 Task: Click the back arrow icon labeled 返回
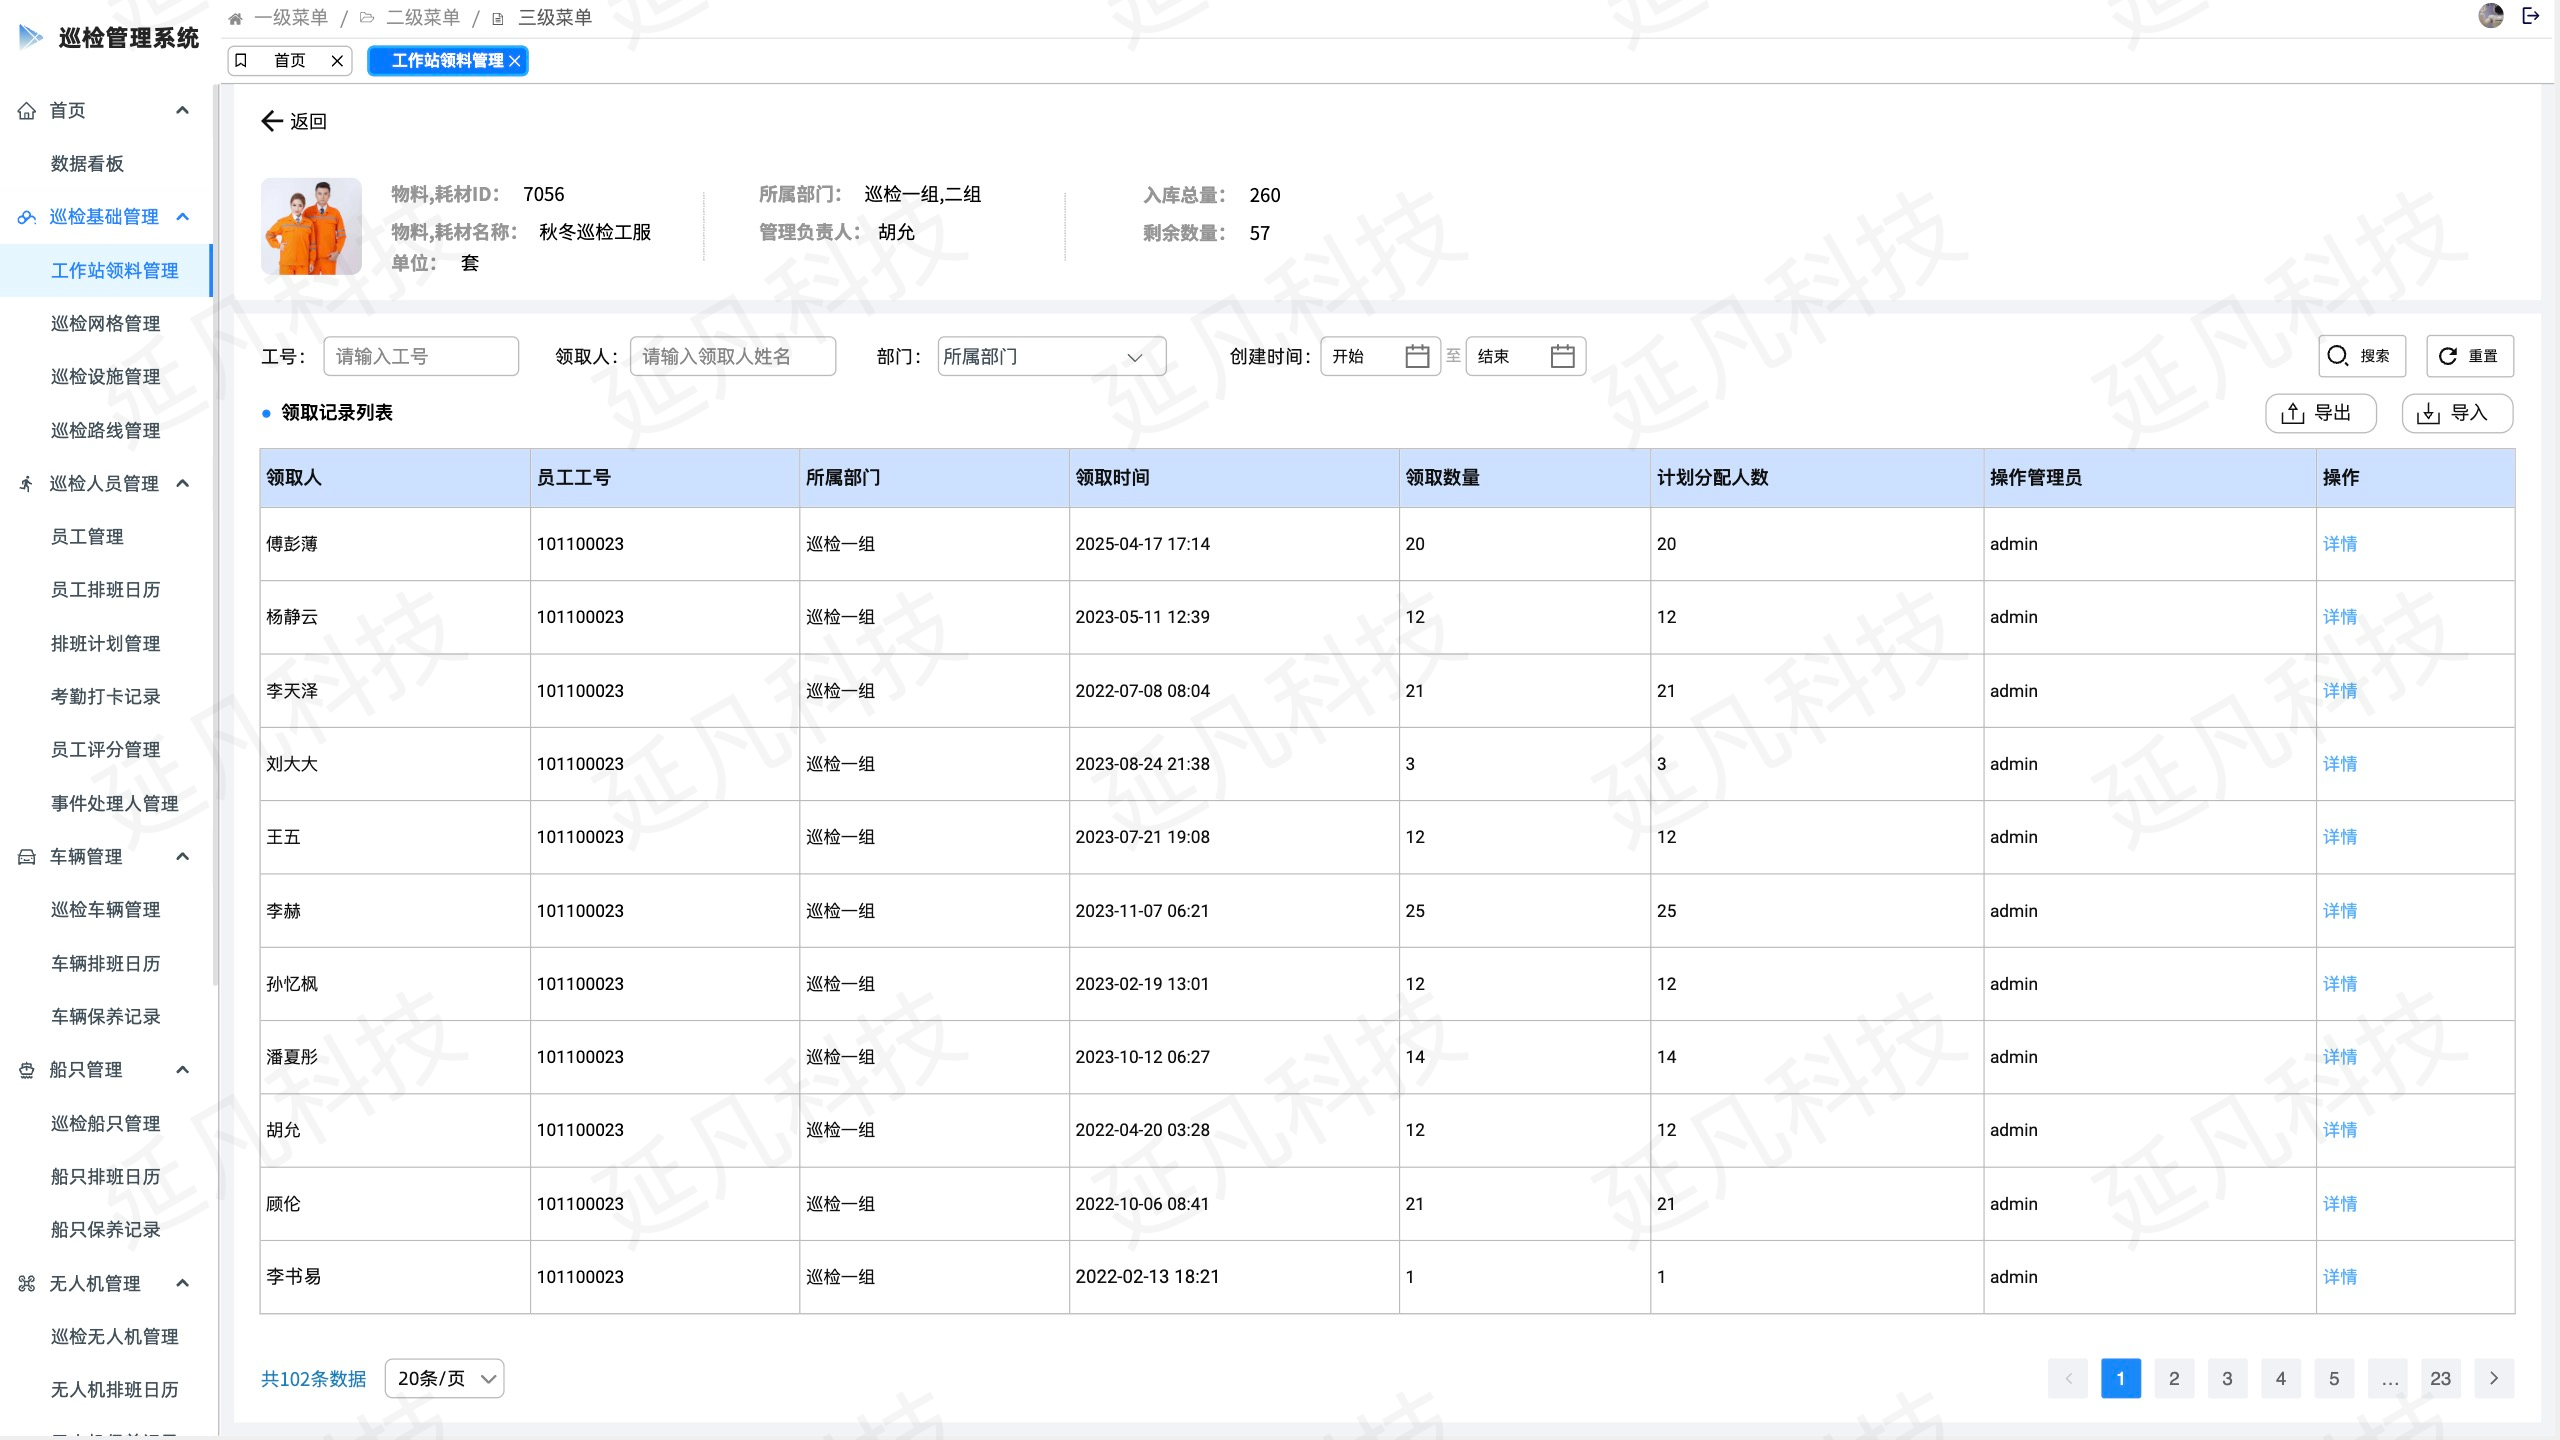point(272,121)
